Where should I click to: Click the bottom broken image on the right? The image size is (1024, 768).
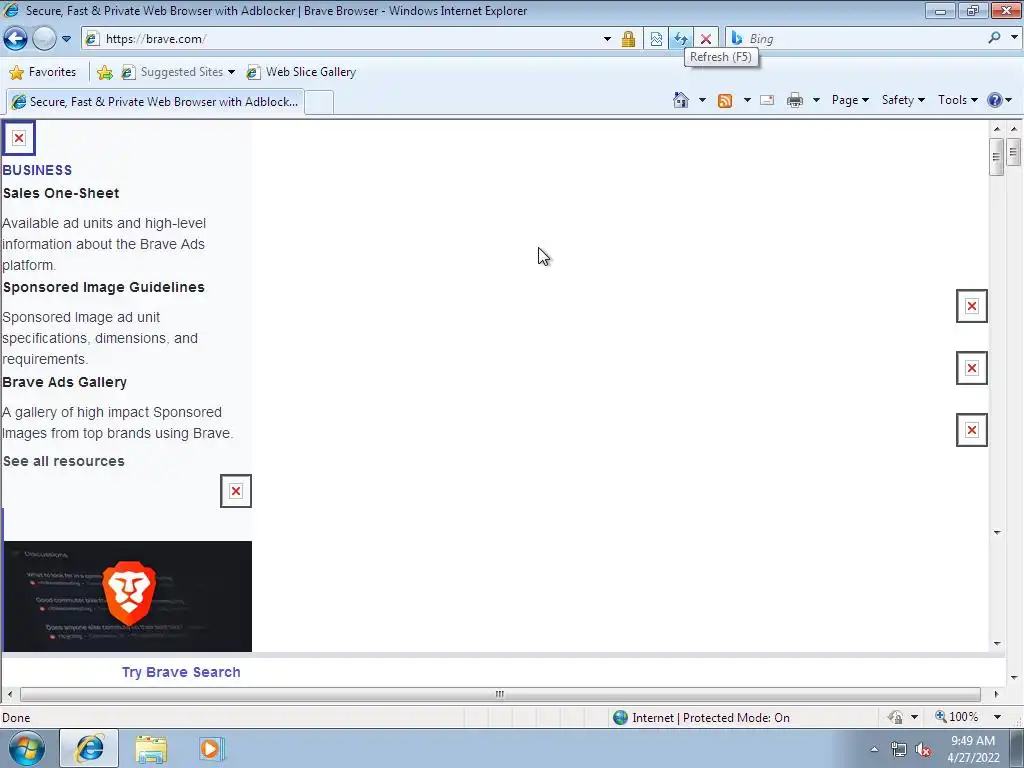click(972, 430)
